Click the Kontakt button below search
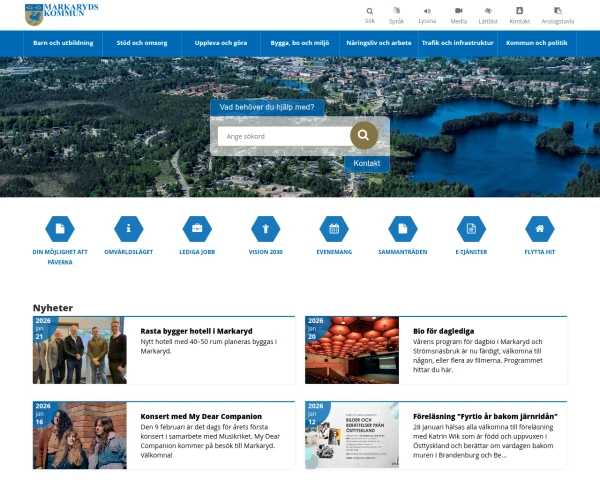 tap(367, 163)
